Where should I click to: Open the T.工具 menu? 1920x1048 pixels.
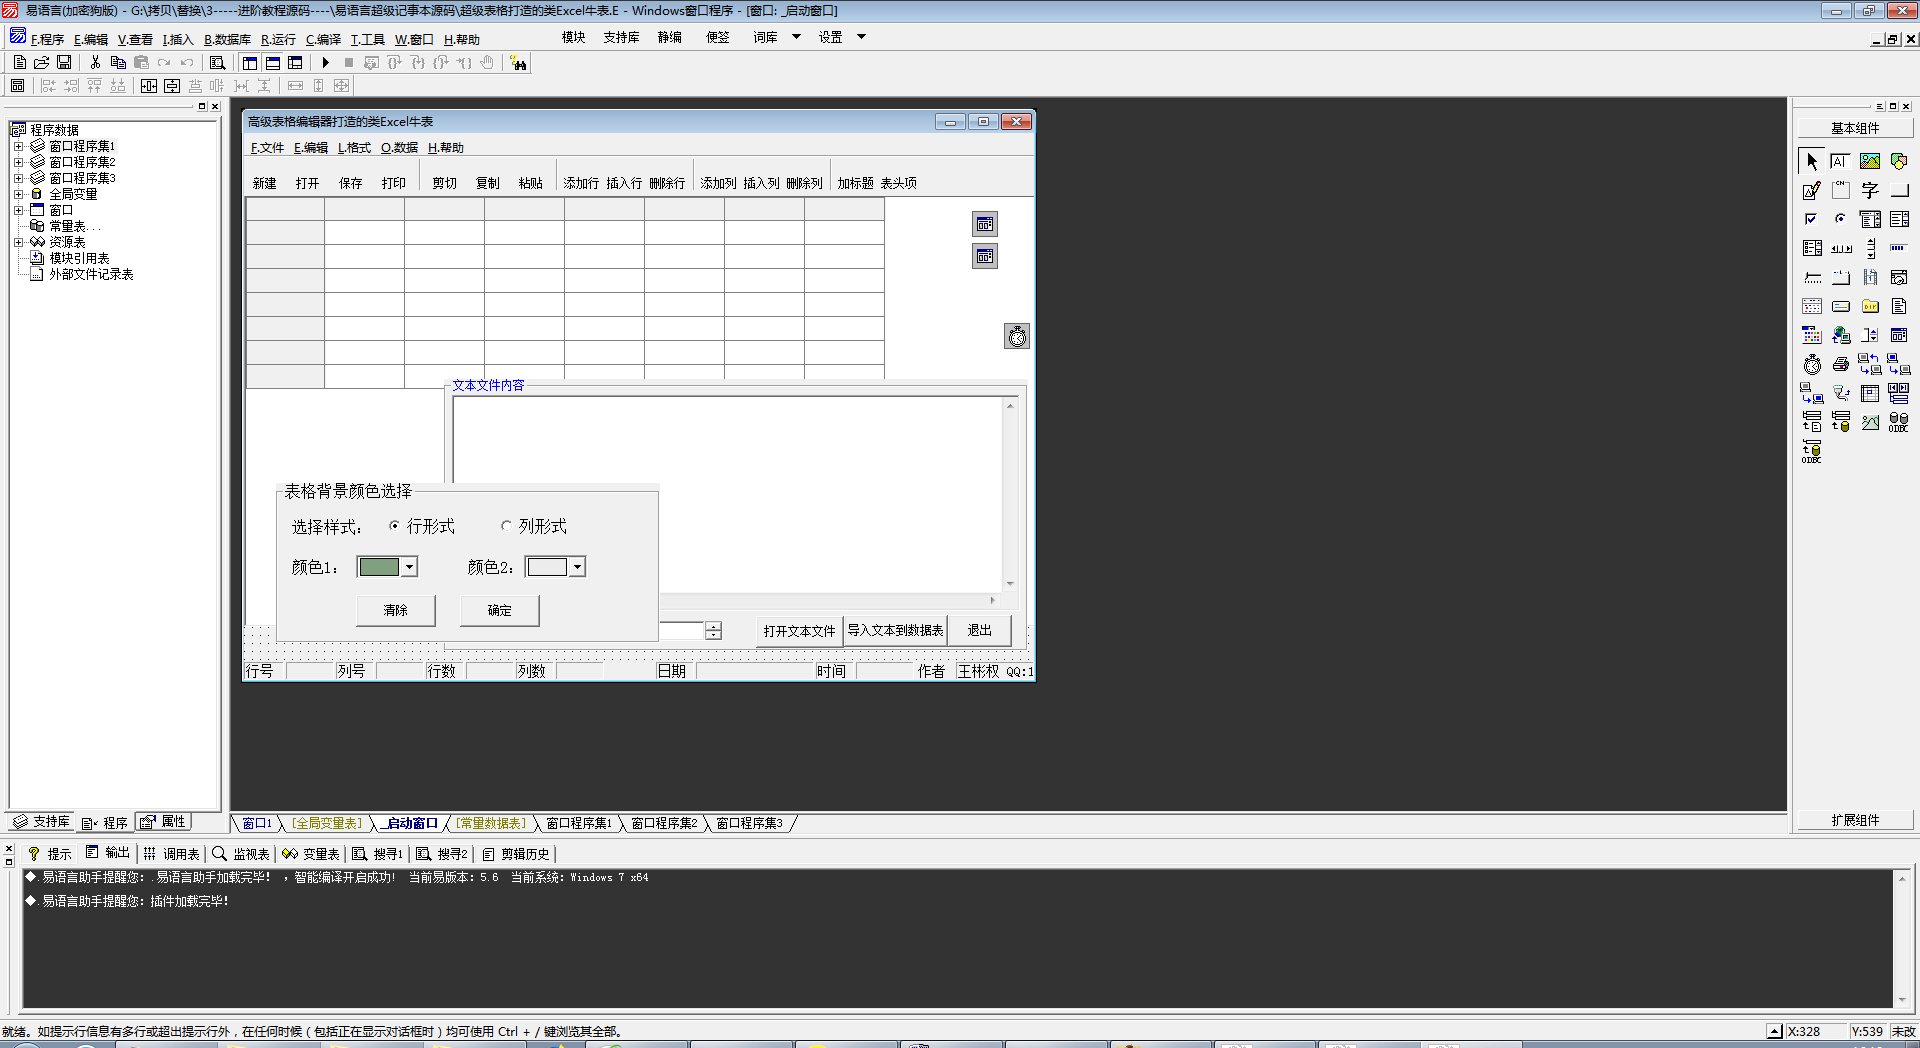tap(367, 40)
